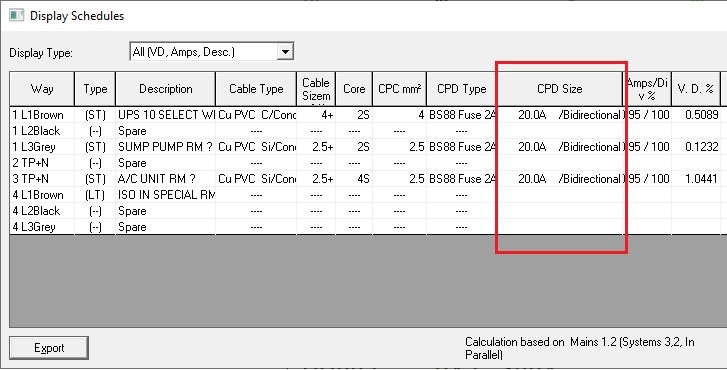The height and width of the screenshot is (370, 727).
Task: Select row 1 L1Brown in the schedule
Action: pyautogui.click(x=365, y=115)
